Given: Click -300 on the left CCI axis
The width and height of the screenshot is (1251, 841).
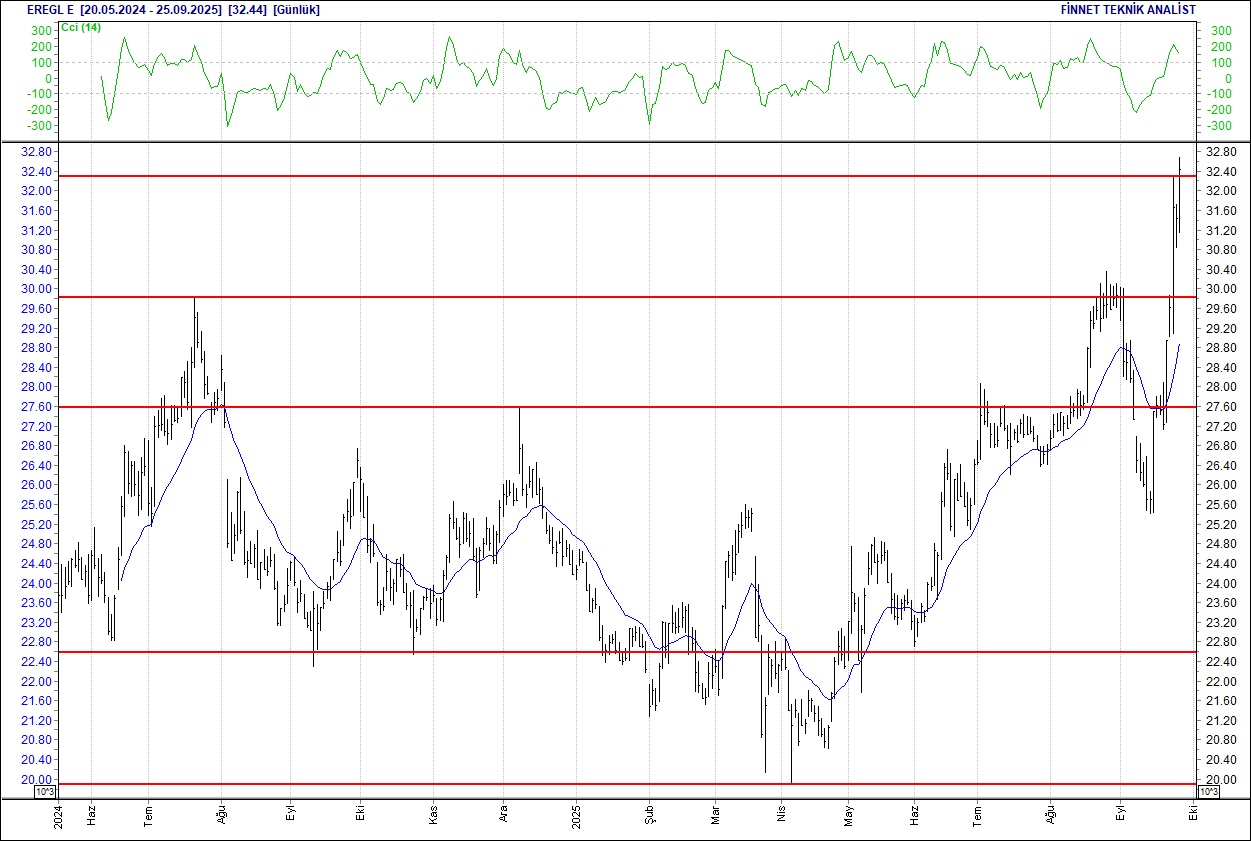Looking at the screenshot, I should pyautogui.click(x=40, y=126).
